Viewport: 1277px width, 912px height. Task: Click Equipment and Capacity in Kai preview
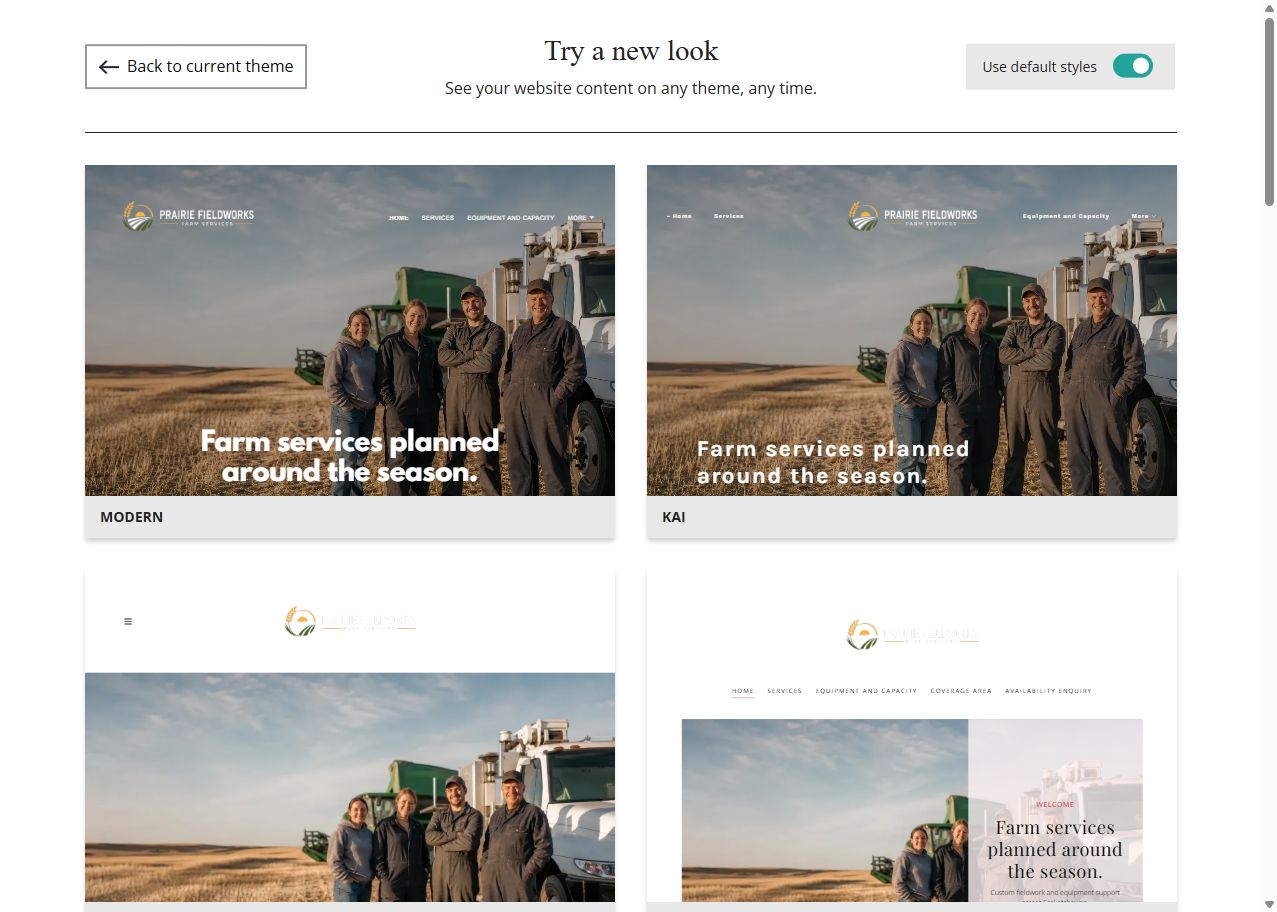click(1066, 216)
